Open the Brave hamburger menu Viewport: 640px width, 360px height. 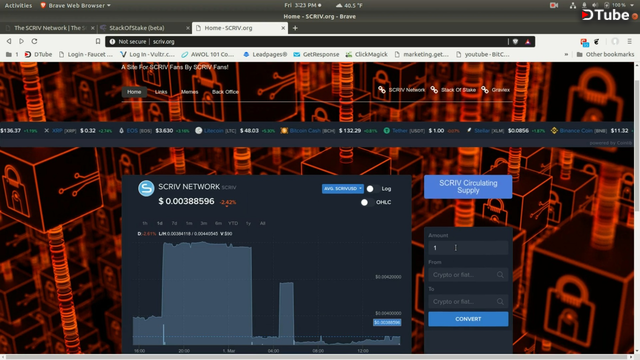[629, 41]
